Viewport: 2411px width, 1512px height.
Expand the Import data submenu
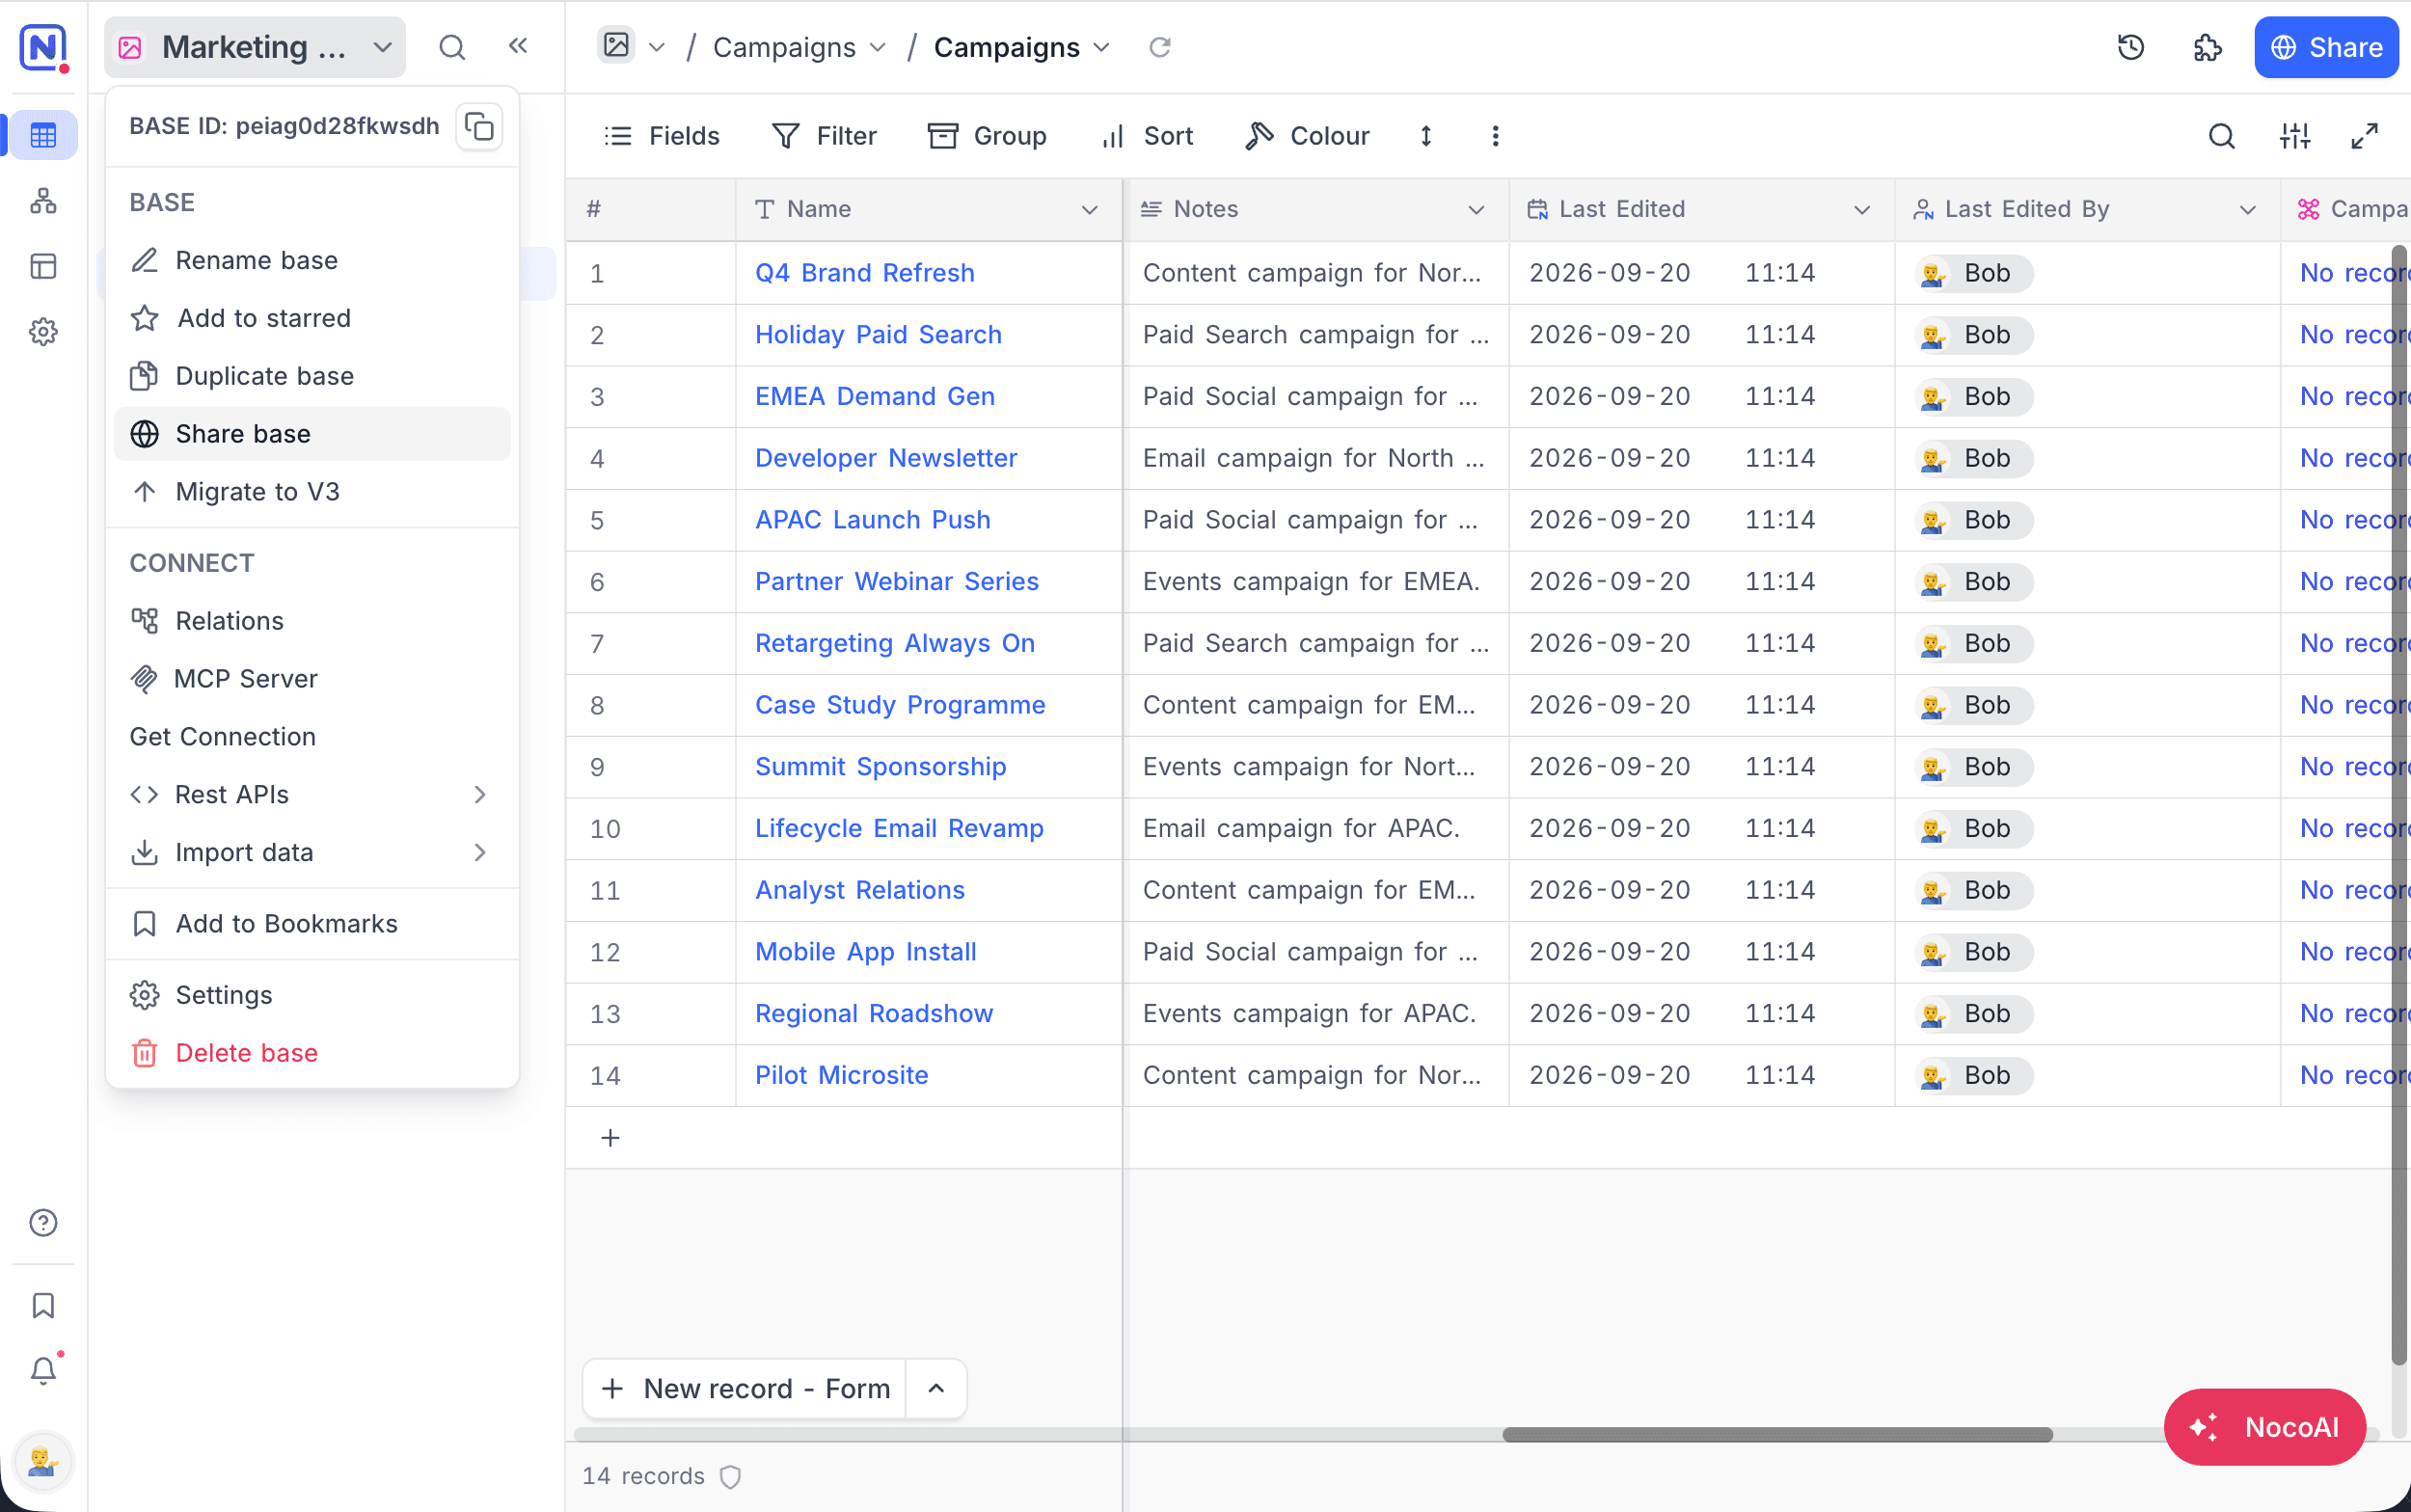tap(312, 852)
